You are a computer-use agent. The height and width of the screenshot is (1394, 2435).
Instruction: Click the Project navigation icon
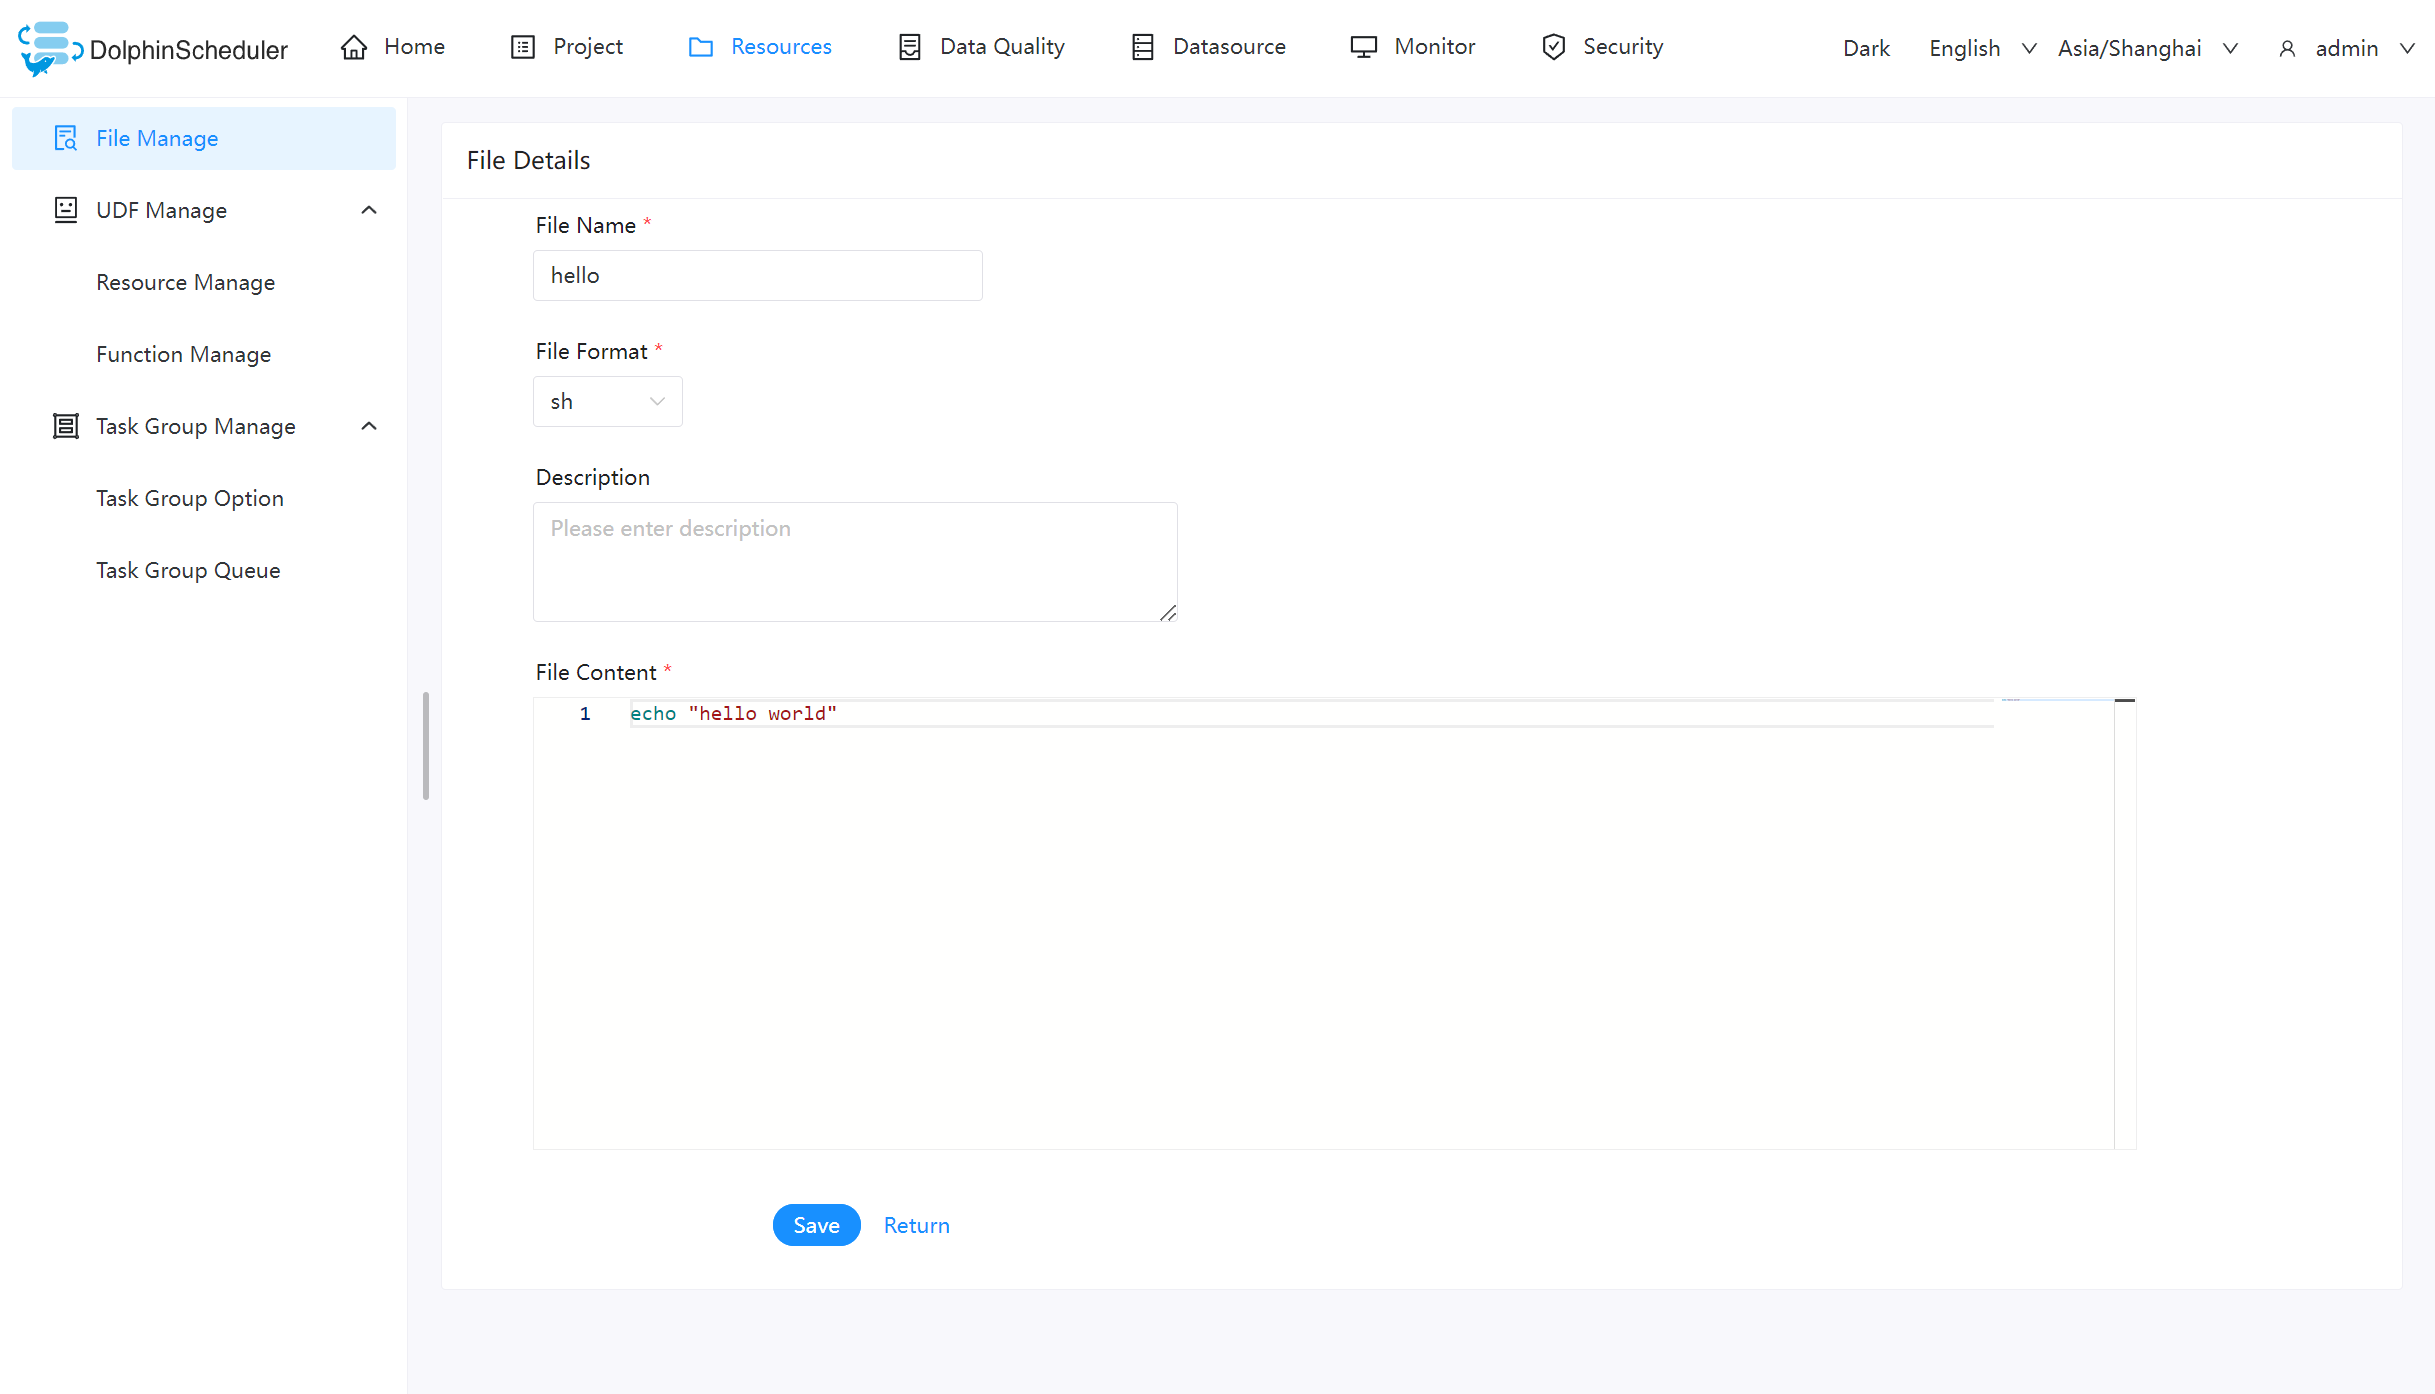pos(525,45)
